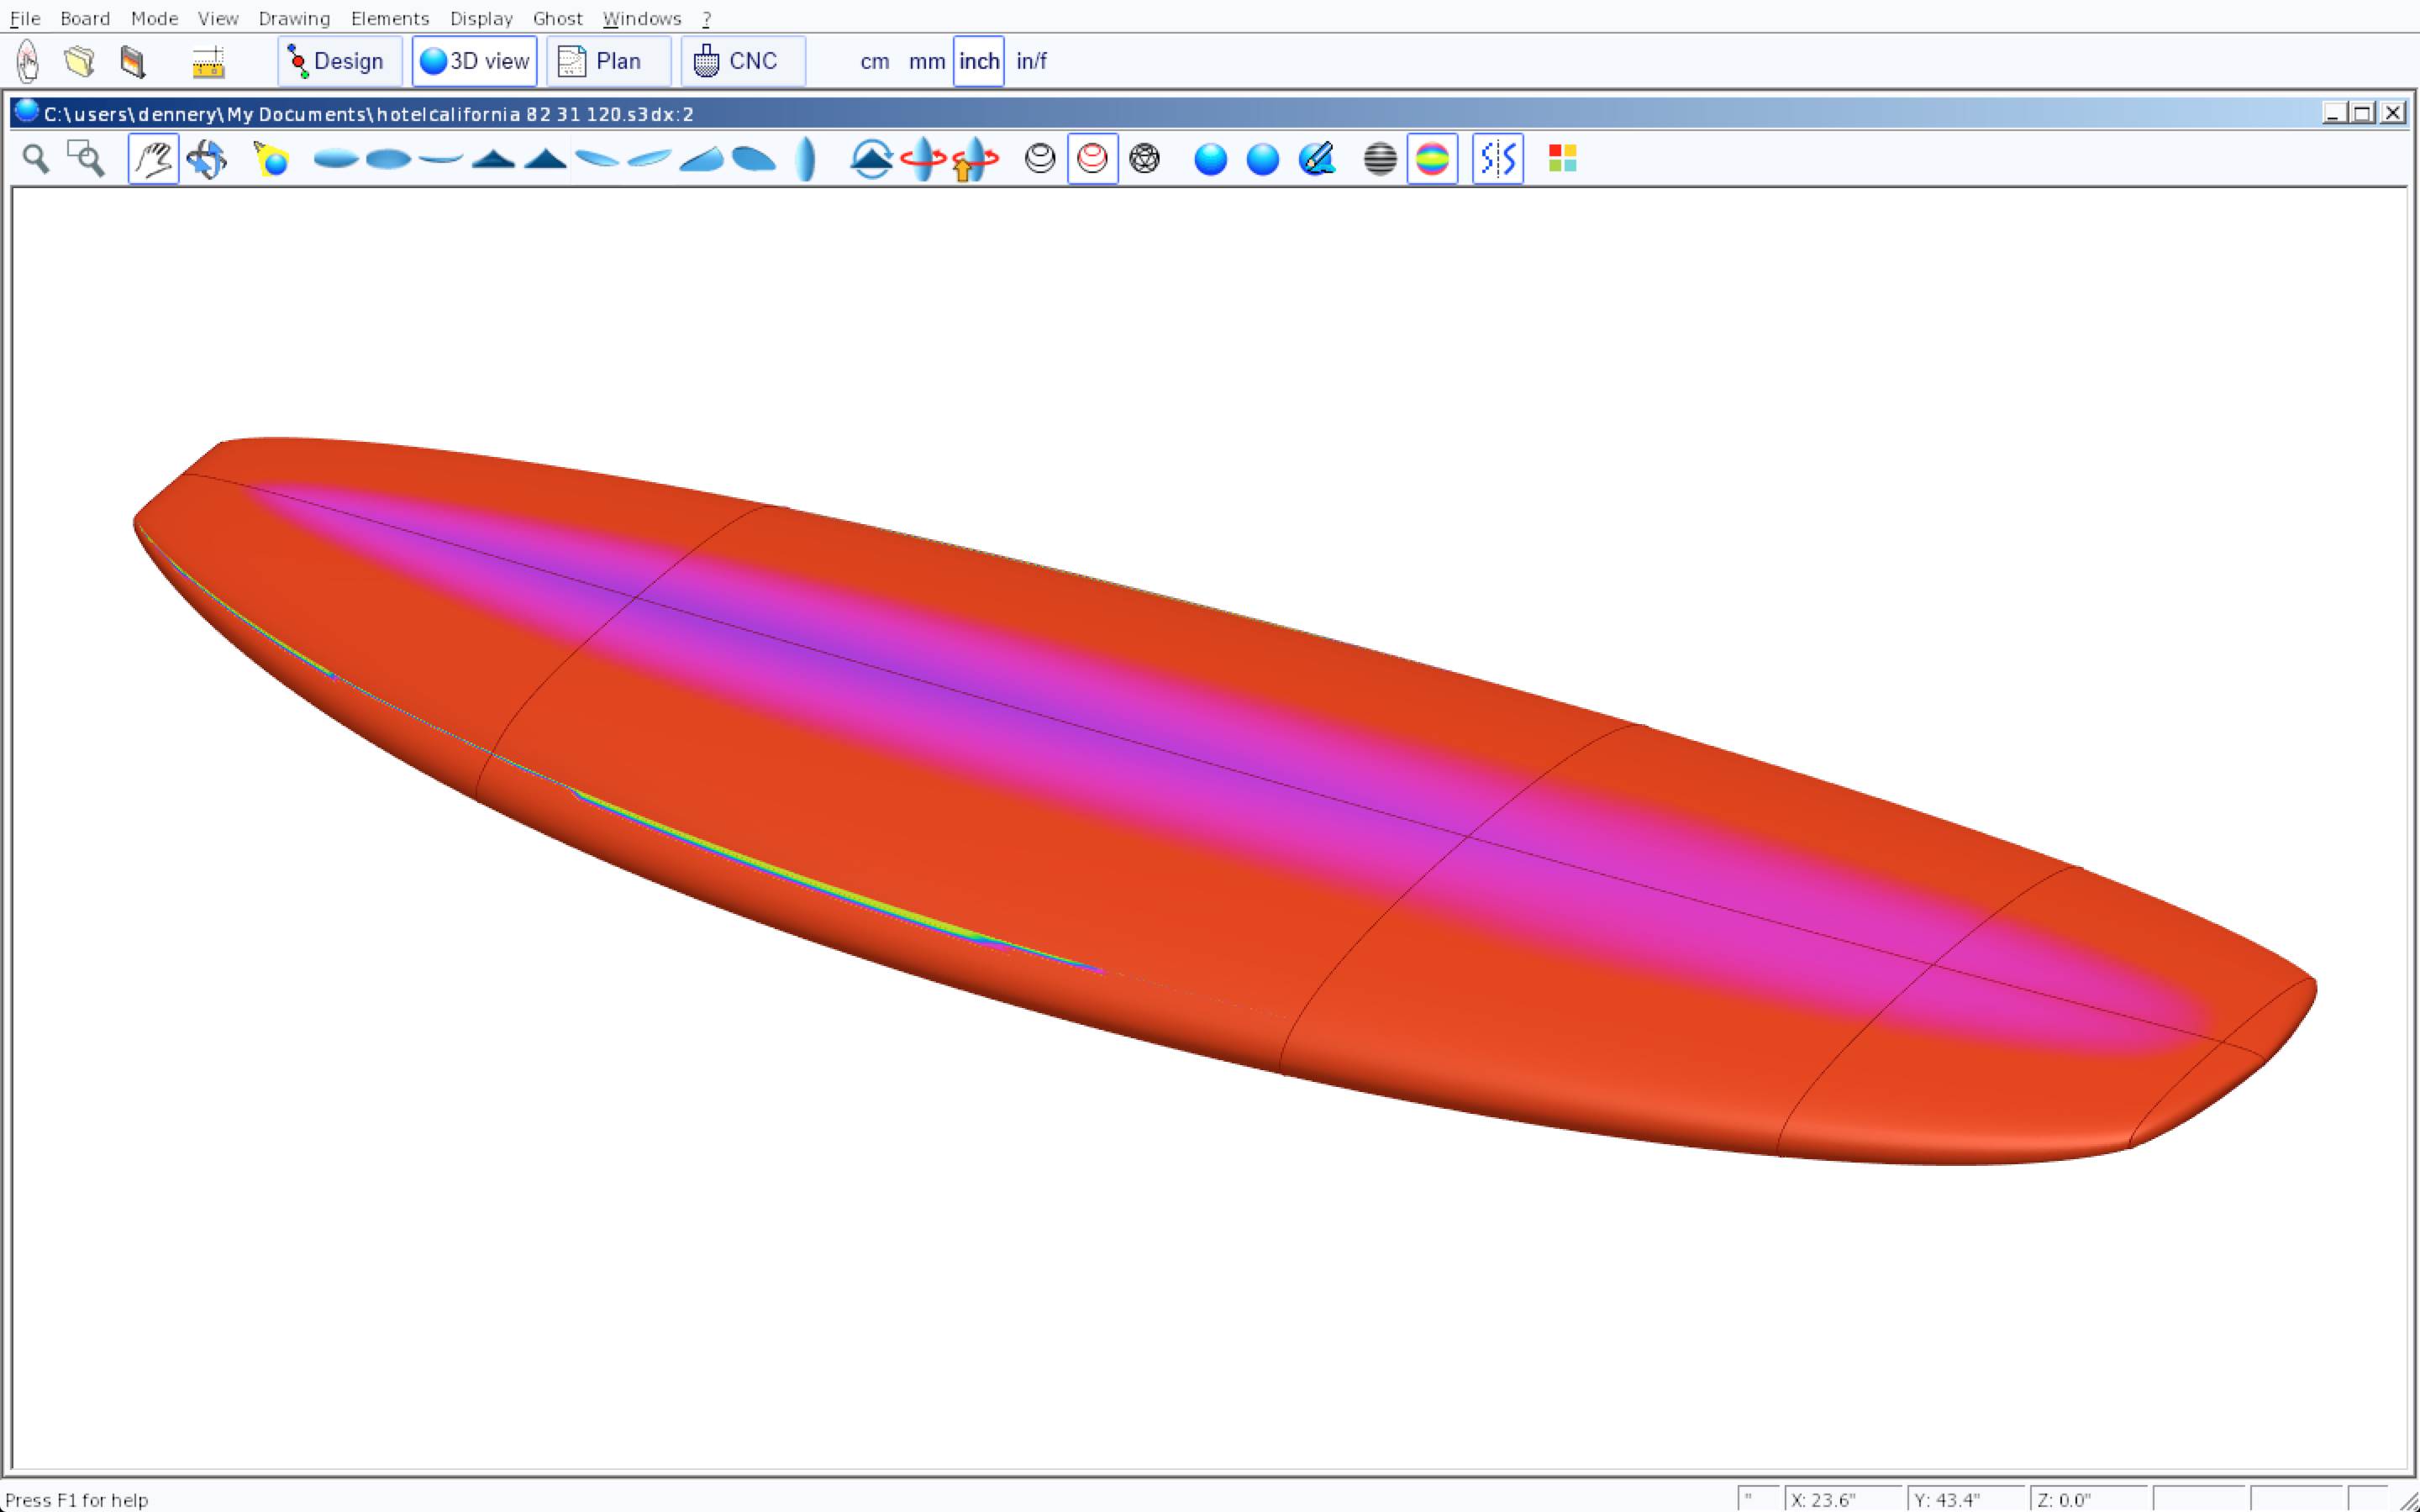Screen dimensions: 2420x1512
Task: Open the Board menu
Action: tap(85, 18)
